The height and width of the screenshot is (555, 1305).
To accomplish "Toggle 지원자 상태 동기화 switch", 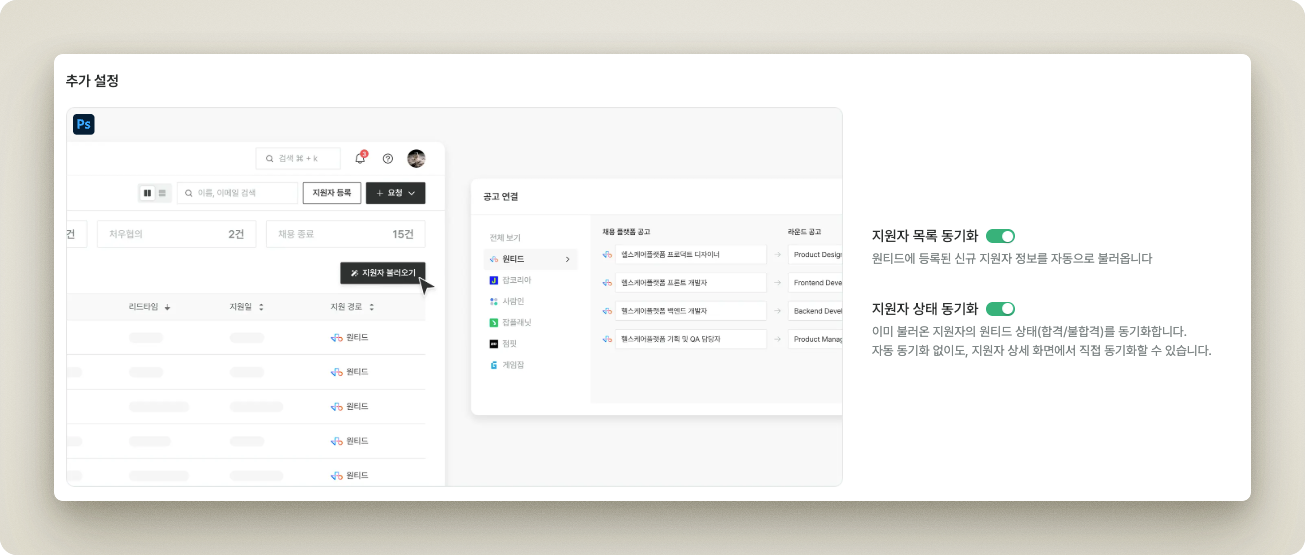I will (1000, 308).
